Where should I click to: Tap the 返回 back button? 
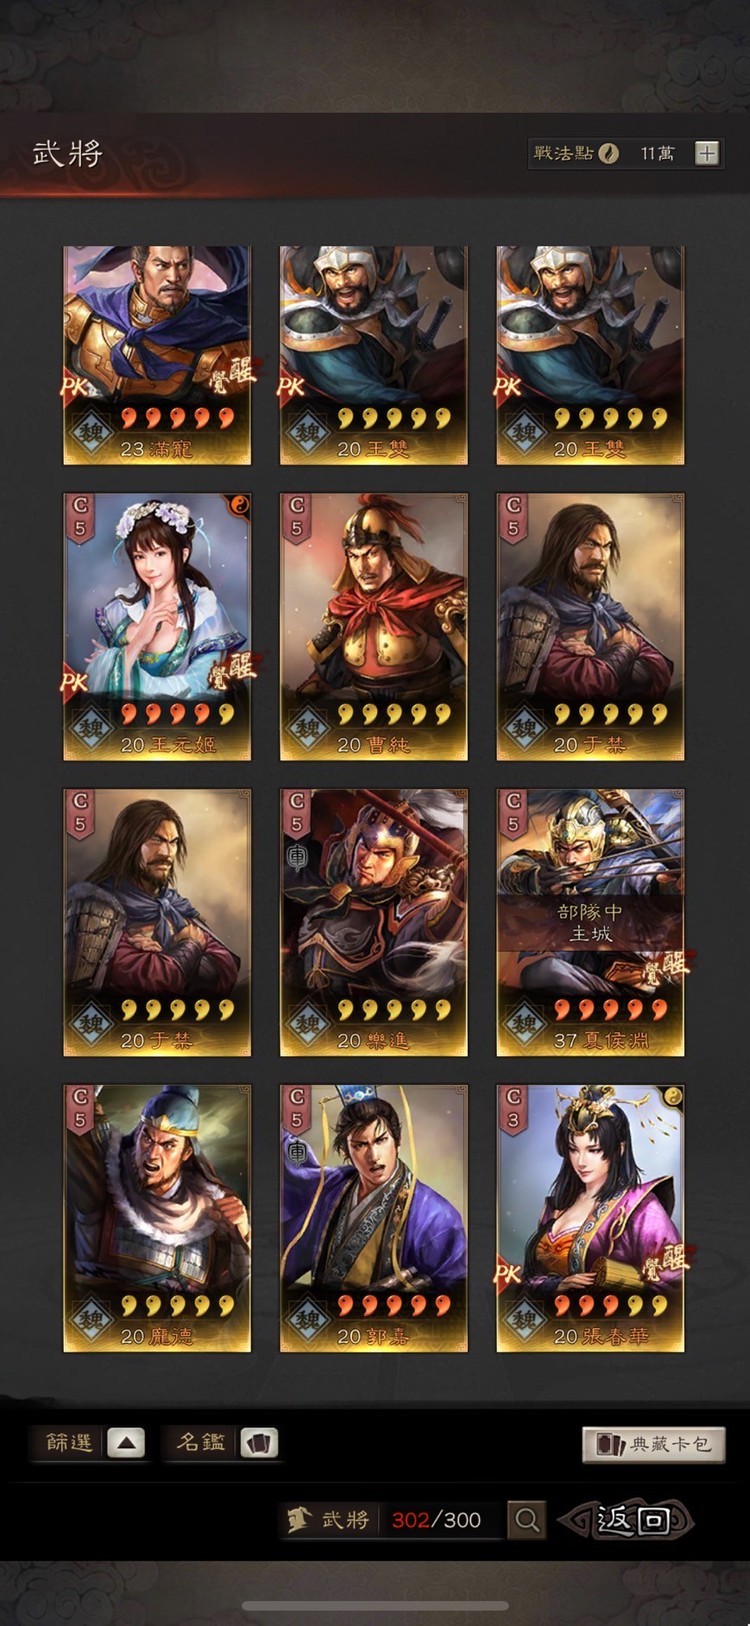click(625, 1520)
